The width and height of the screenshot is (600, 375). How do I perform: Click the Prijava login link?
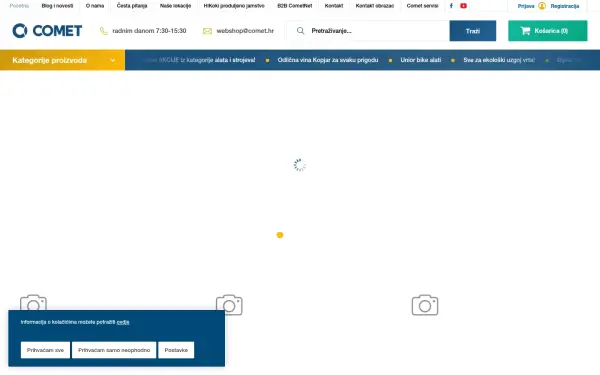(526, 6)
